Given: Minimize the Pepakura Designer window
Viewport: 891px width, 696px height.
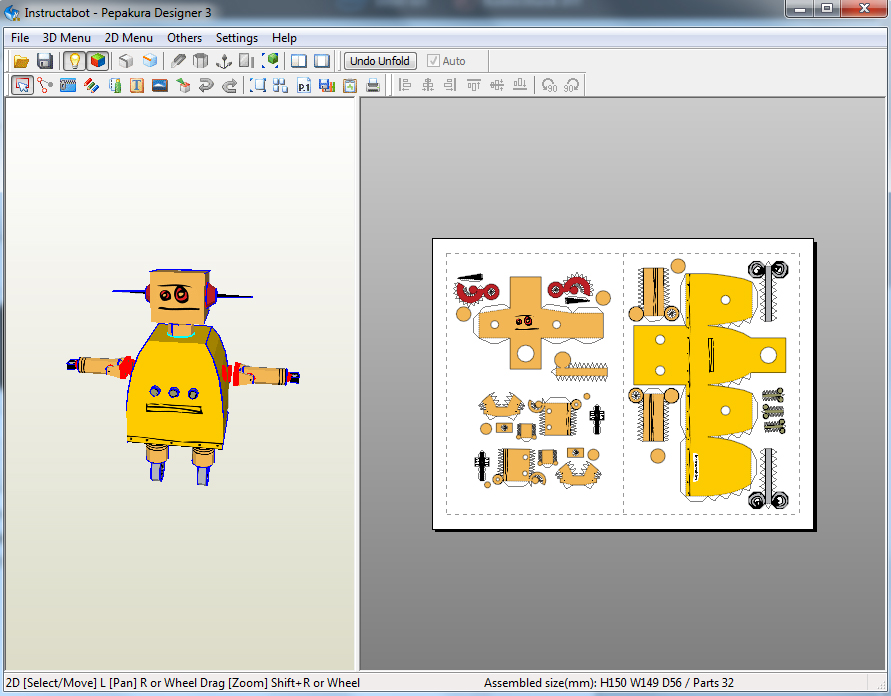Looking at the screenshot, I should 800,9.
